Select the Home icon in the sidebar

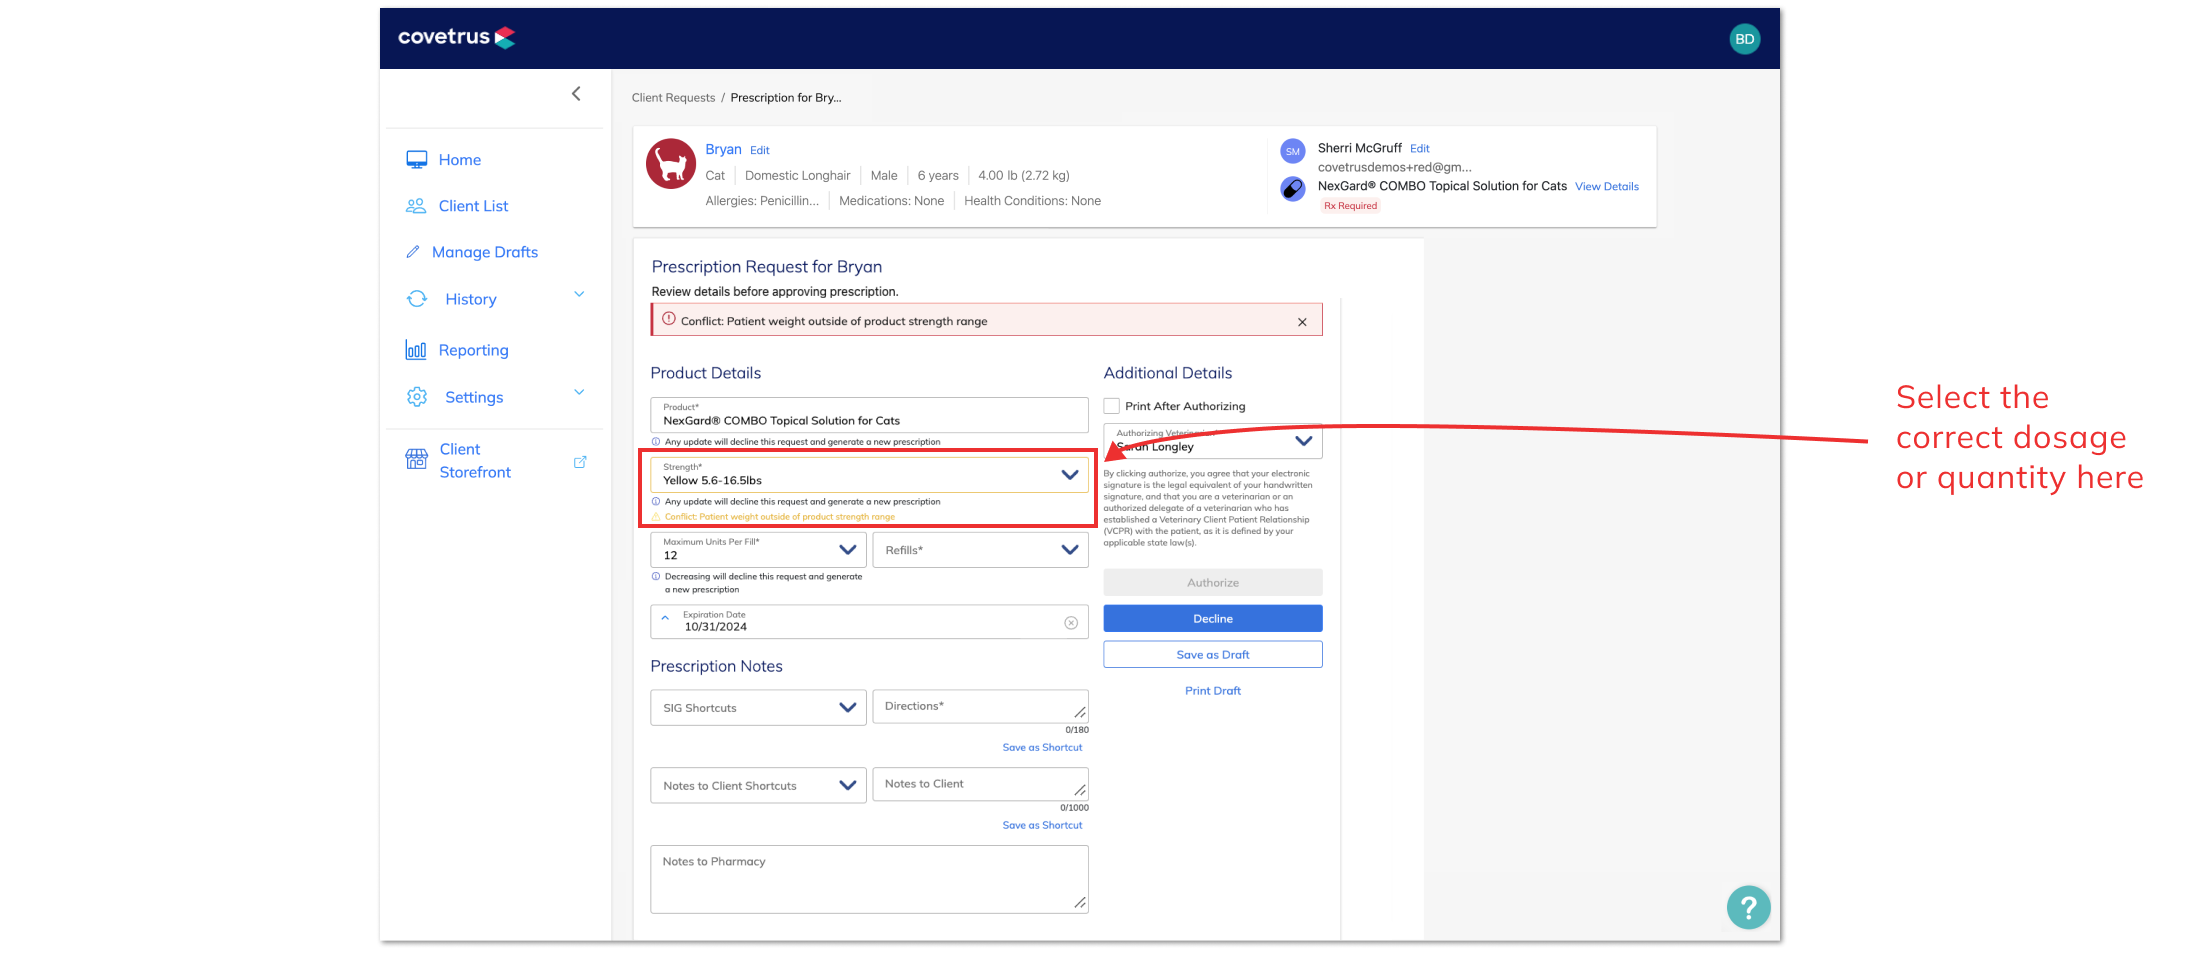[x=417, y=159]
